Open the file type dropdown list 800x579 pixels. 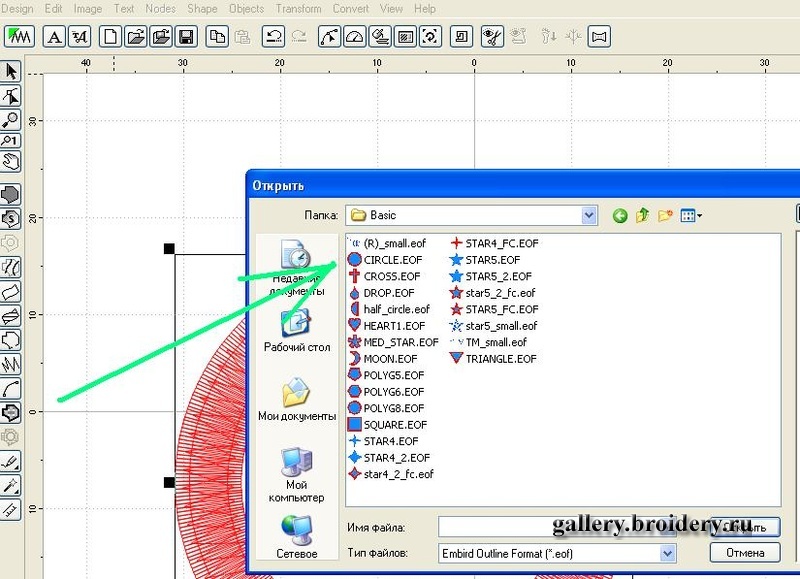667,552
